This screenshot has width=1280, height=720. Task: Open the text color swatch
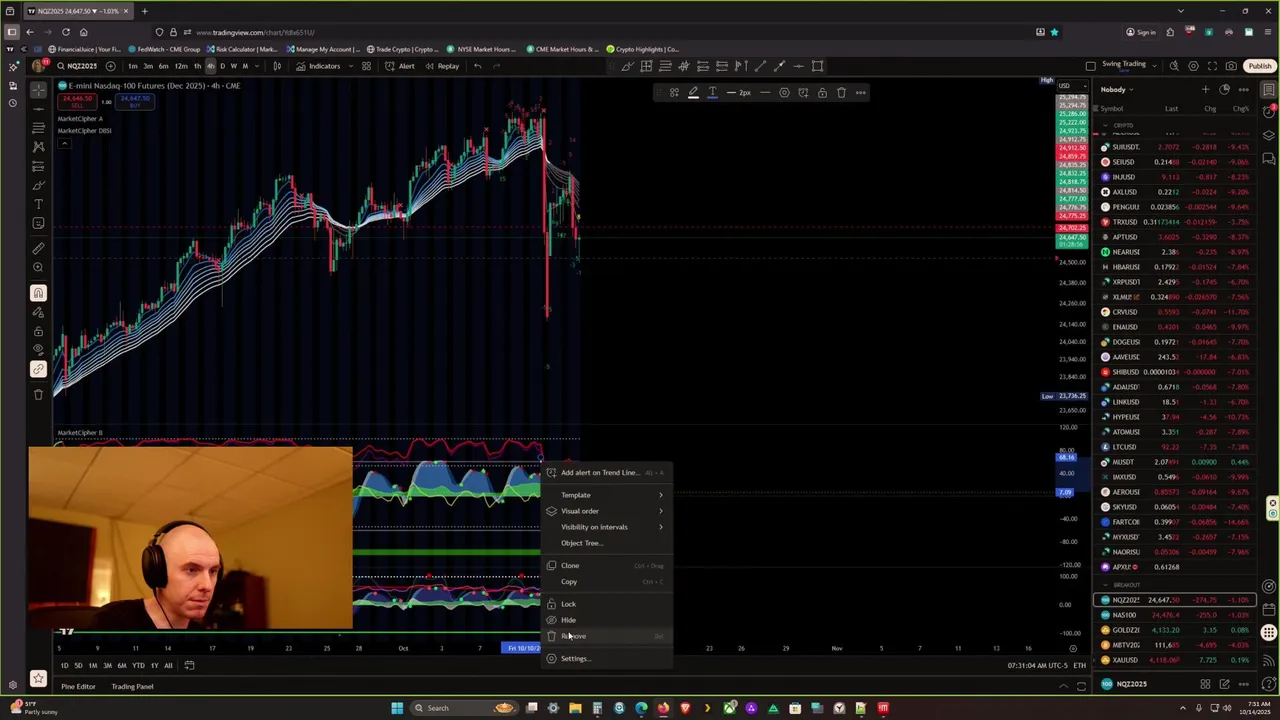coord(712,93)
